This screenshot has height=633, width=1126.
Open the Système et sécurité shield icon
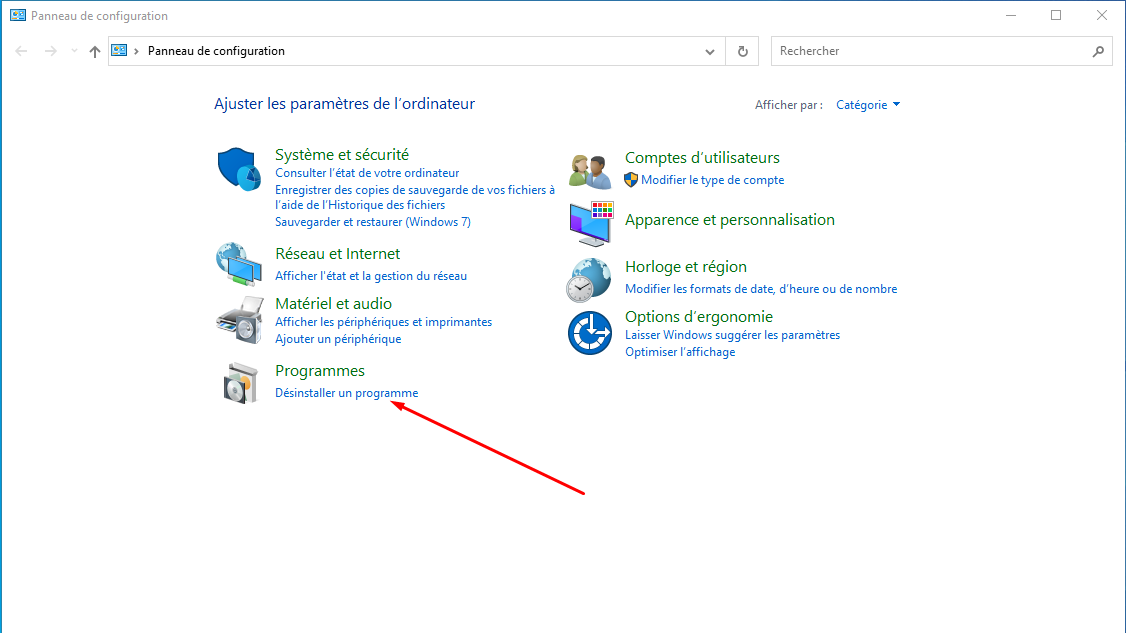238,169
